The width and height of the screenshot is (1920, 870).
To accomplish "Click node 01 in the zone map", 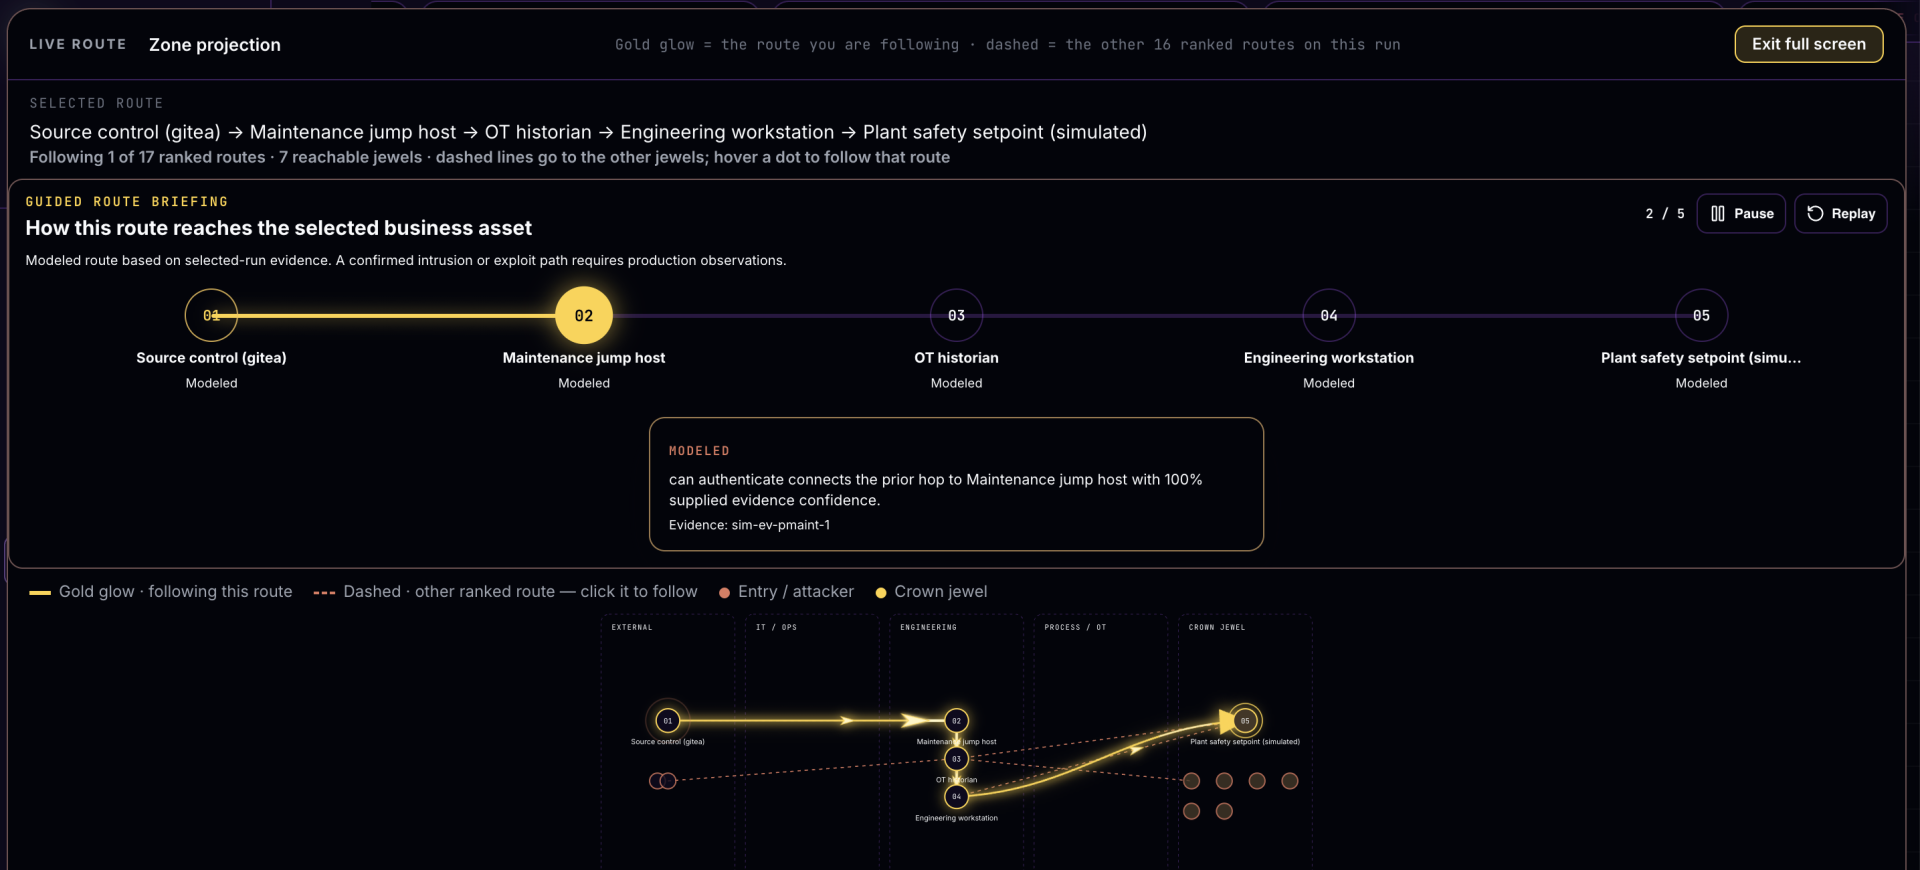I will click(668, 720).
